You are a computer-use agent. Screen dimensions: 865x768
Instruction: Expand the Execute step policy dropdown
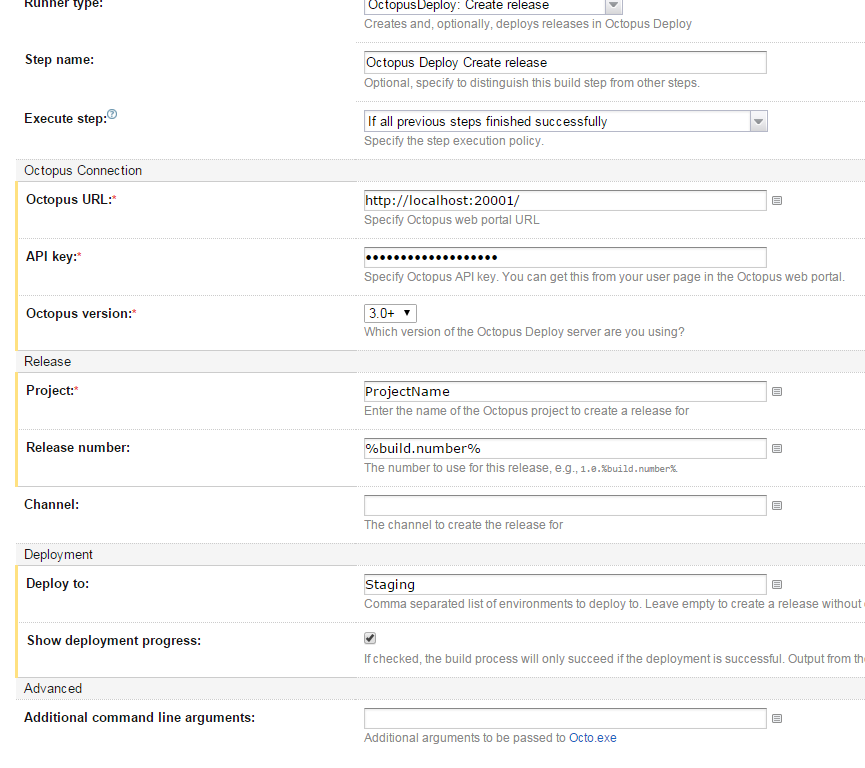[565, 121]
